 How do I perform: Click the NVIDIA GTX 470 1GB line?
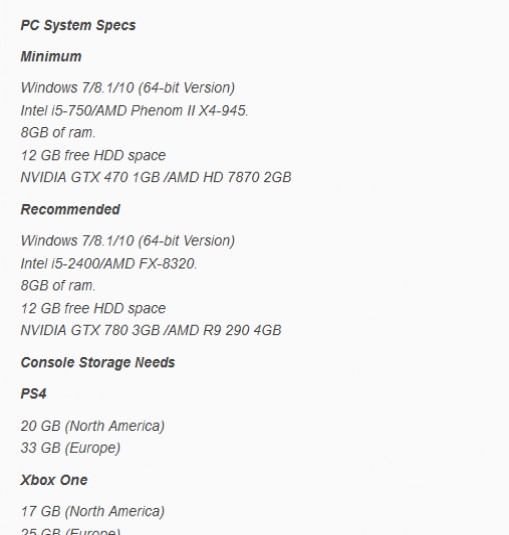click(x=156, y=177)
